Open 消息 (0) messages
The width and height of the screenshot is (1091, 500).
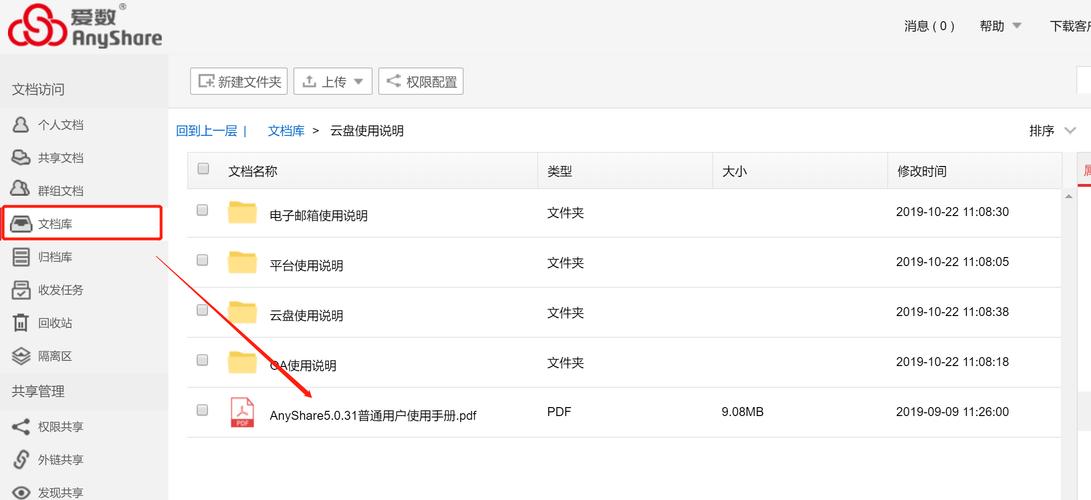[x=930, y=26]
